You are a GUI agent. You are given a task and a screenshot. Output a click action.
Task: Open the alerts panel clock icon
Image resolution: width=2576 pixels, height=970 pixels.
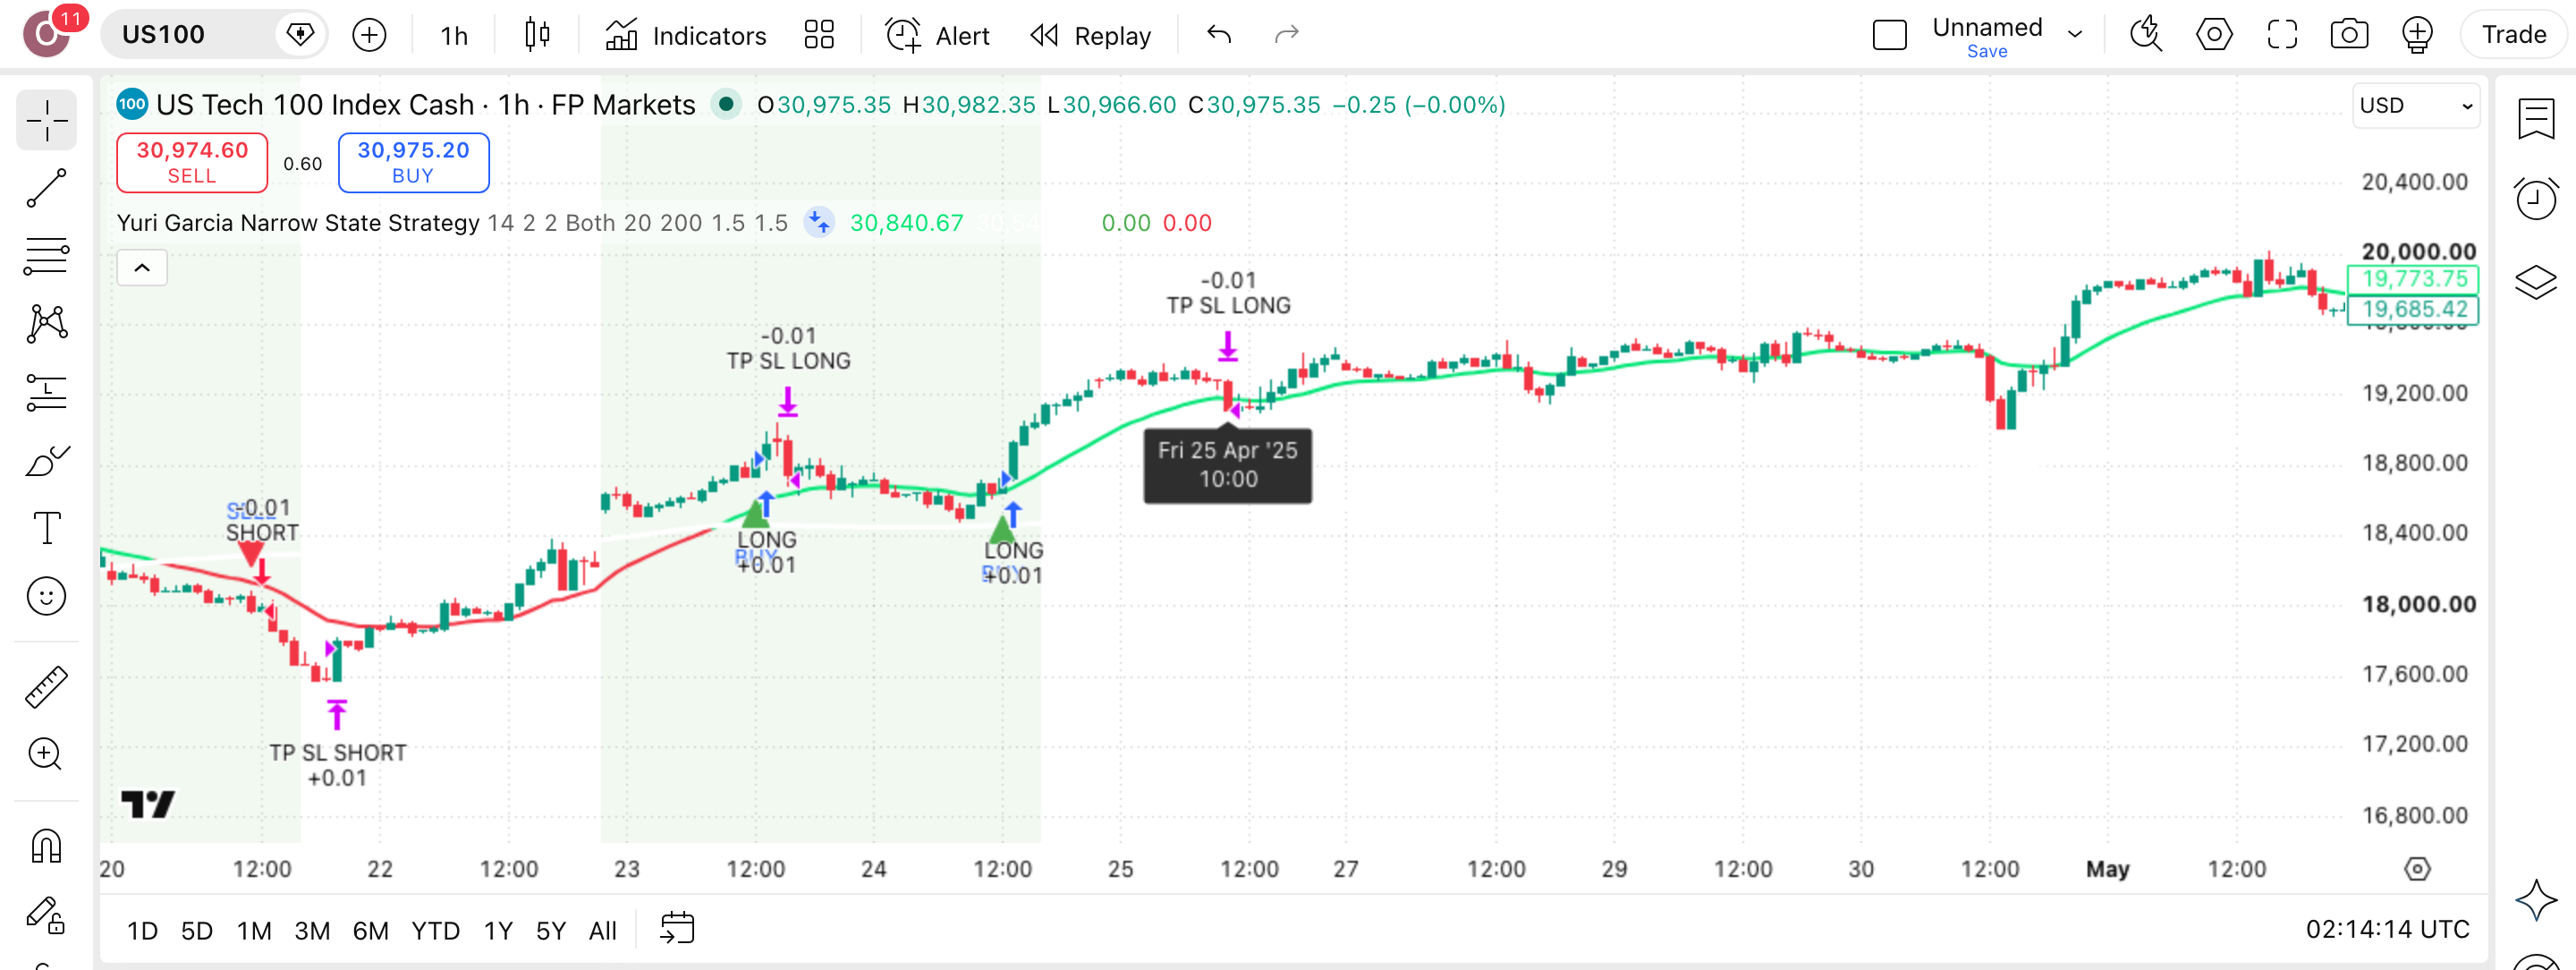tap(2536, 199)
